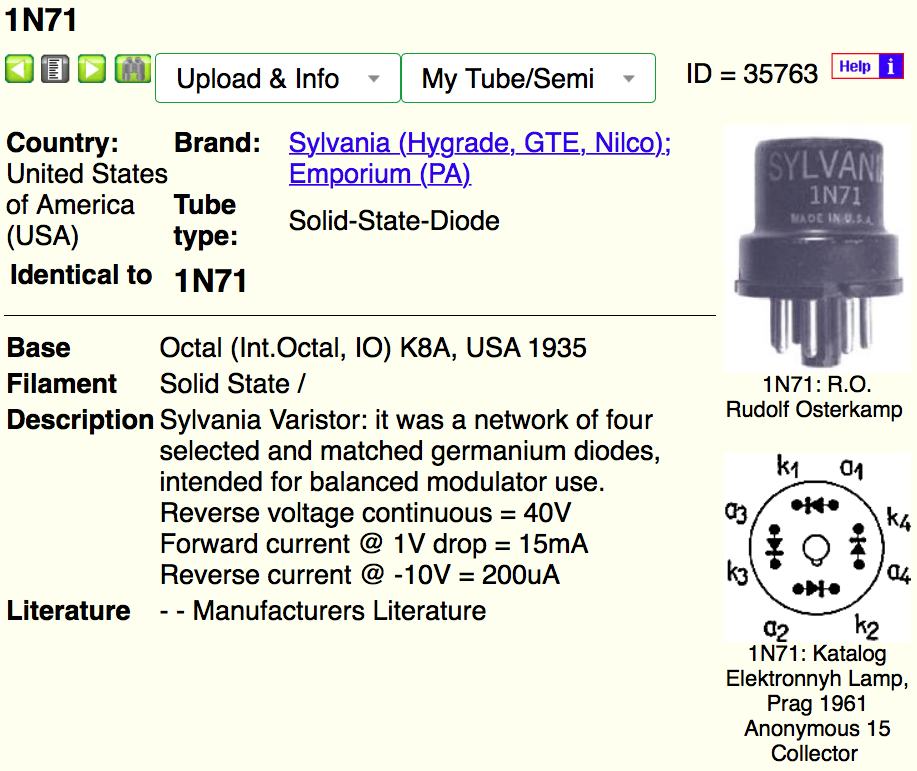Click the Rudolf Osterkamp photo caption
Screen dimensions: 917x771
[816, 397]
